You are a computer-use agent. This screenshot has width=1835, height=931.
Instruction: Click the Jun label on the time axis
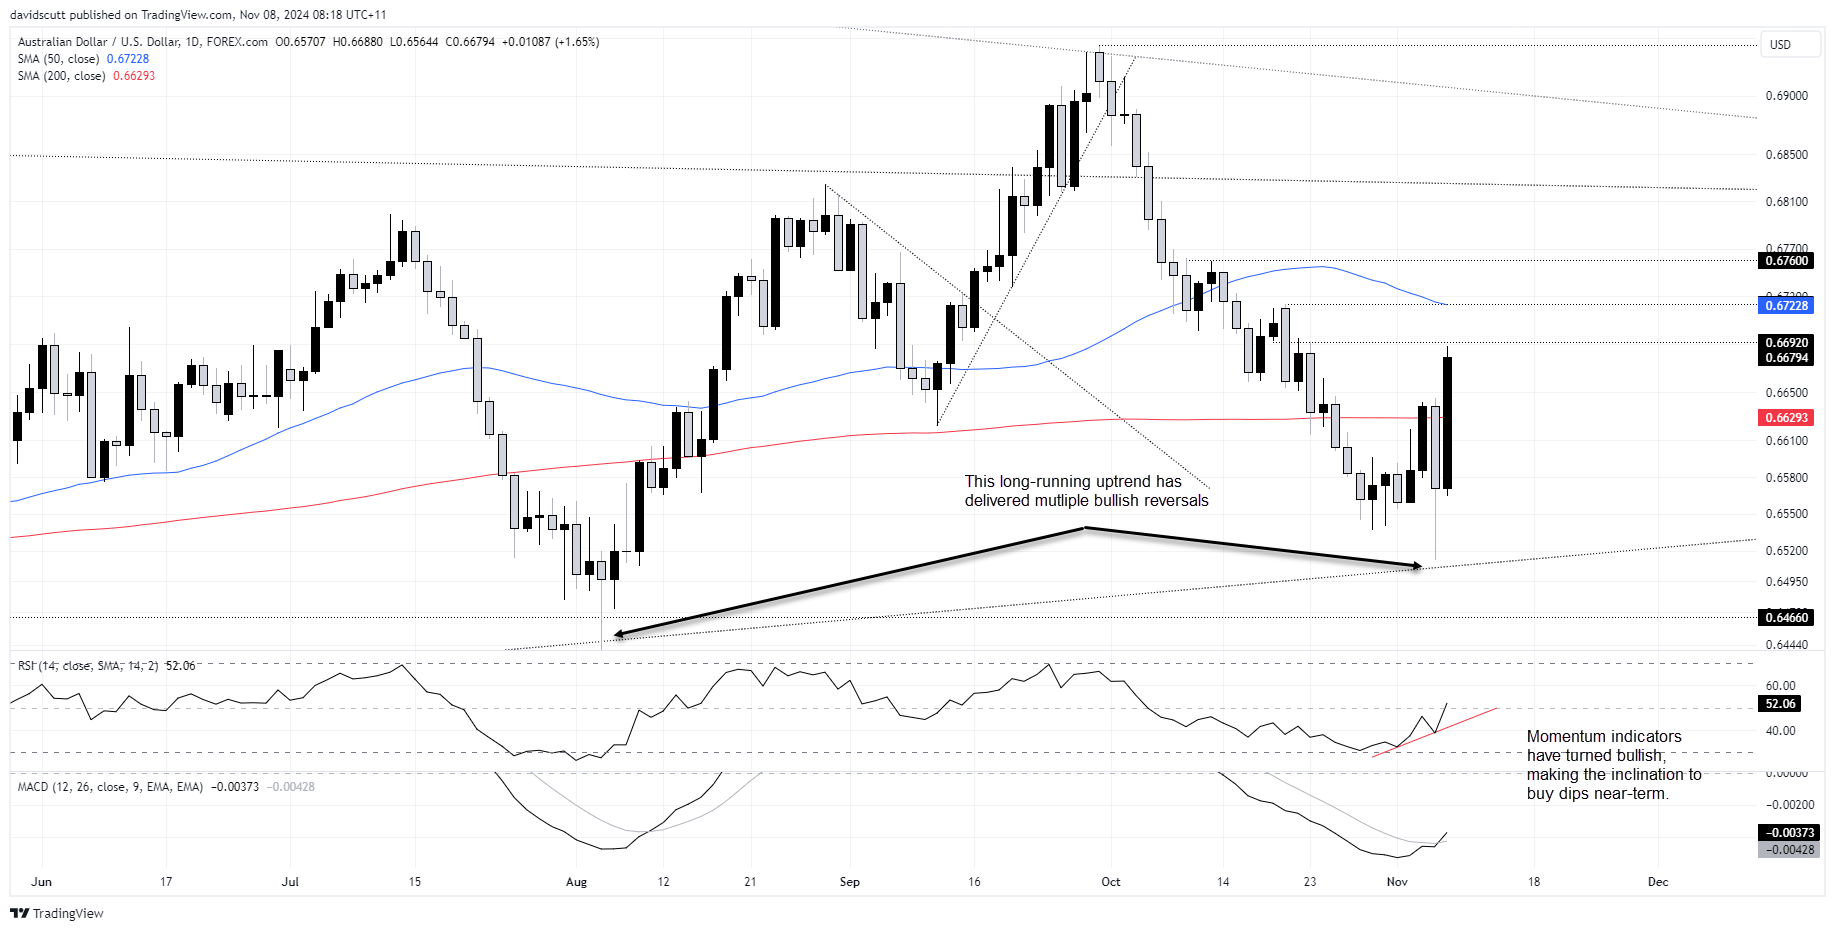tap(41, 882)
